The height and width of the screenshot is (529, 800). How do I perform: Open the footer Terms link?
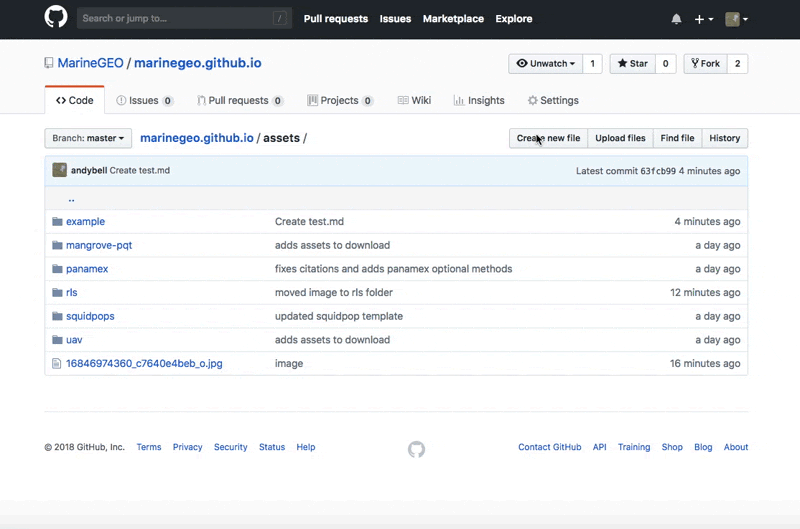(148, 447)
